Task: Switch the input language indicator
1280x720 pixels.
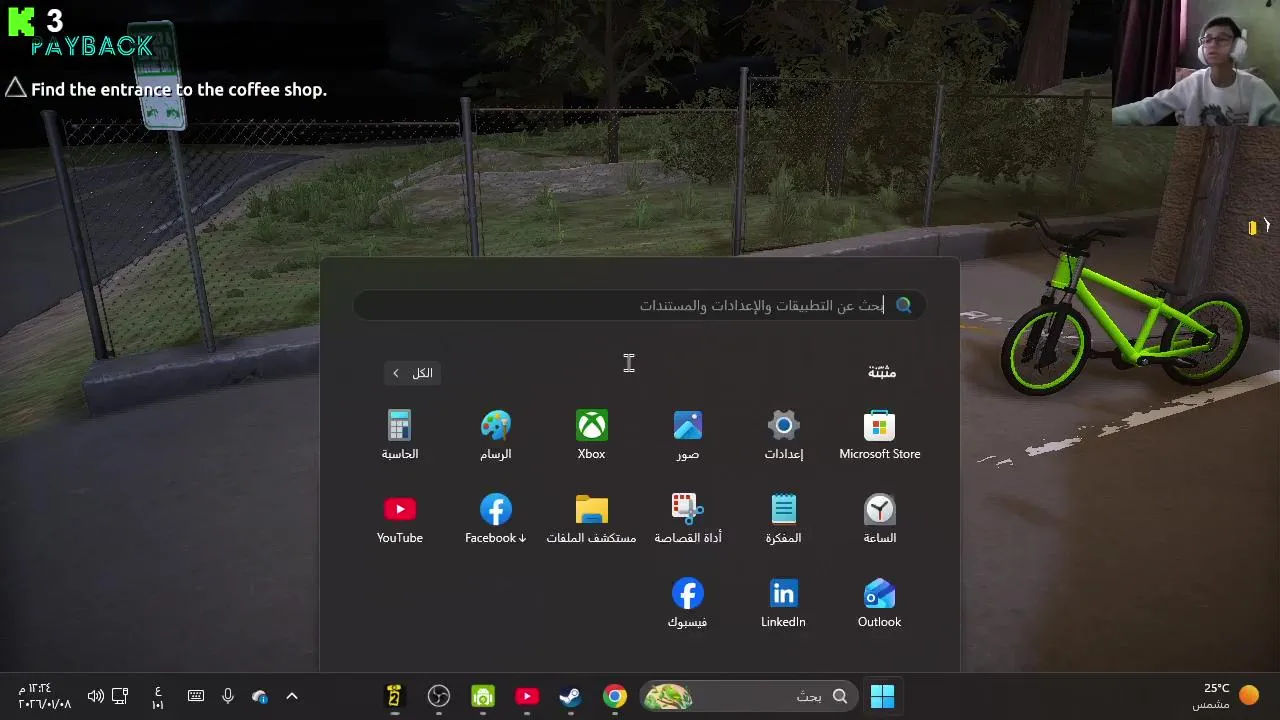Action: coord(158,696)
